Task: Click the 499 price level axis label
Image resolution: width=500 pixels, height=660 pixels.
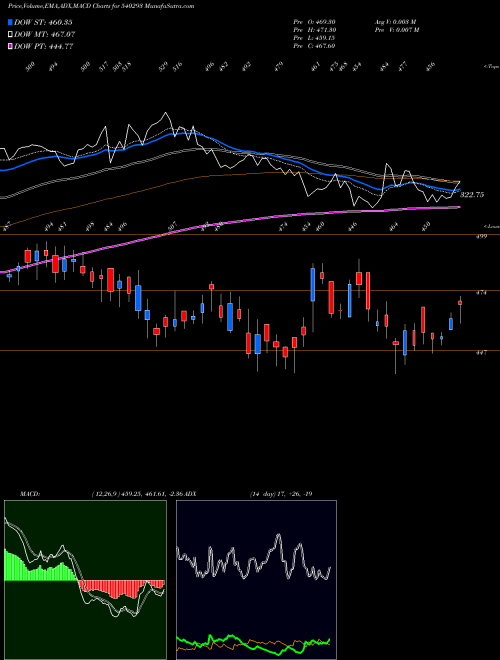Action: click(481, 237)
